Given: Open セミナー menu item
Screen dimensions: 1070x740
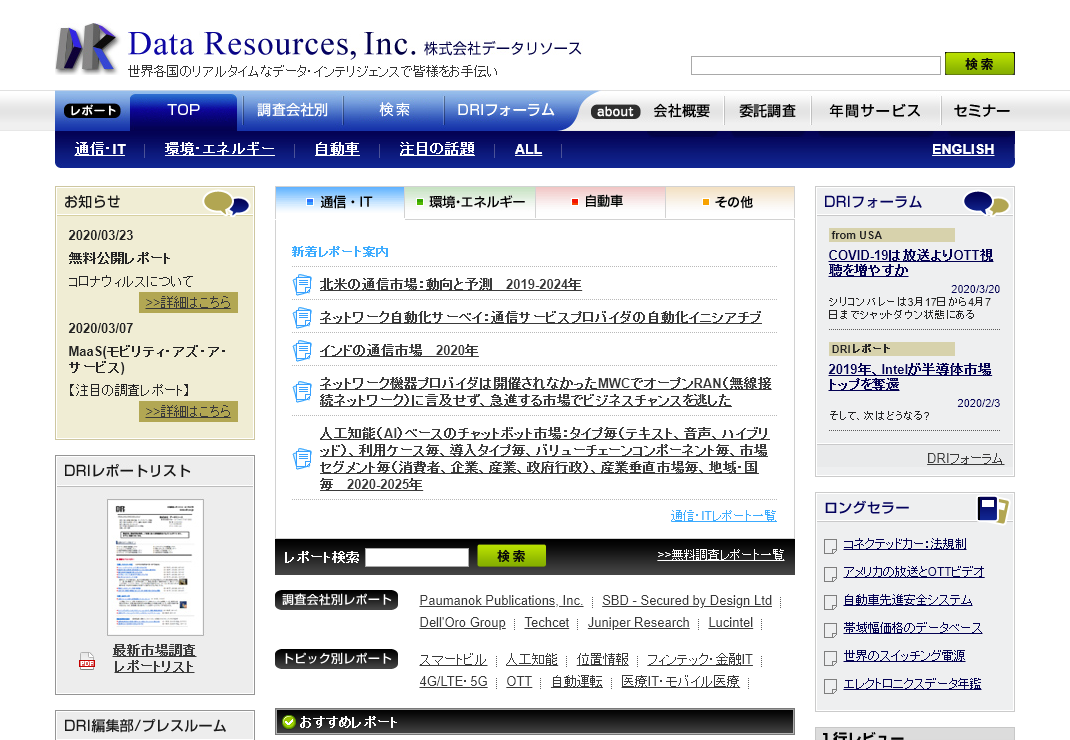Looking at the screenshot, I should (981, 111).
